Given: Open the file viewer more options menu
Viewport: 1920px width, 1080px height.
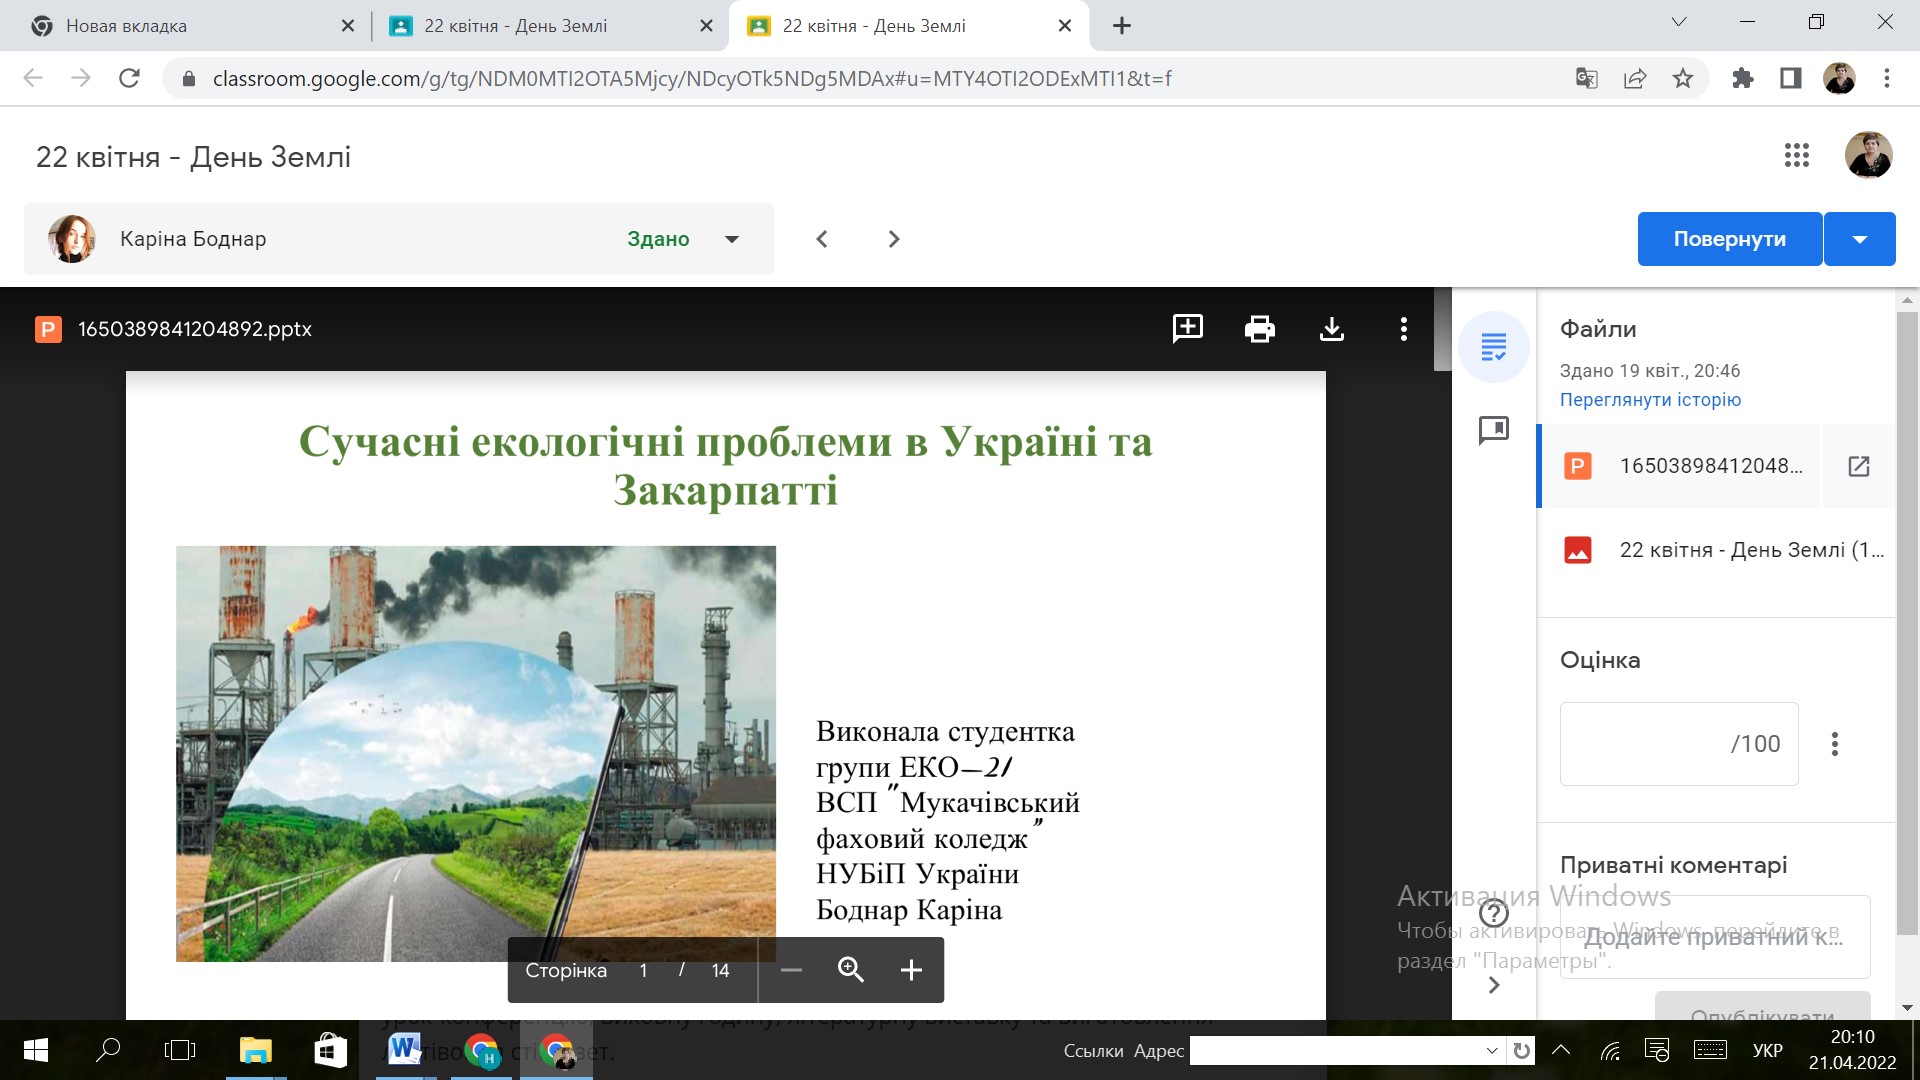Looking at the screenshot, I should pyautogui.click(x=1404, y=328).
